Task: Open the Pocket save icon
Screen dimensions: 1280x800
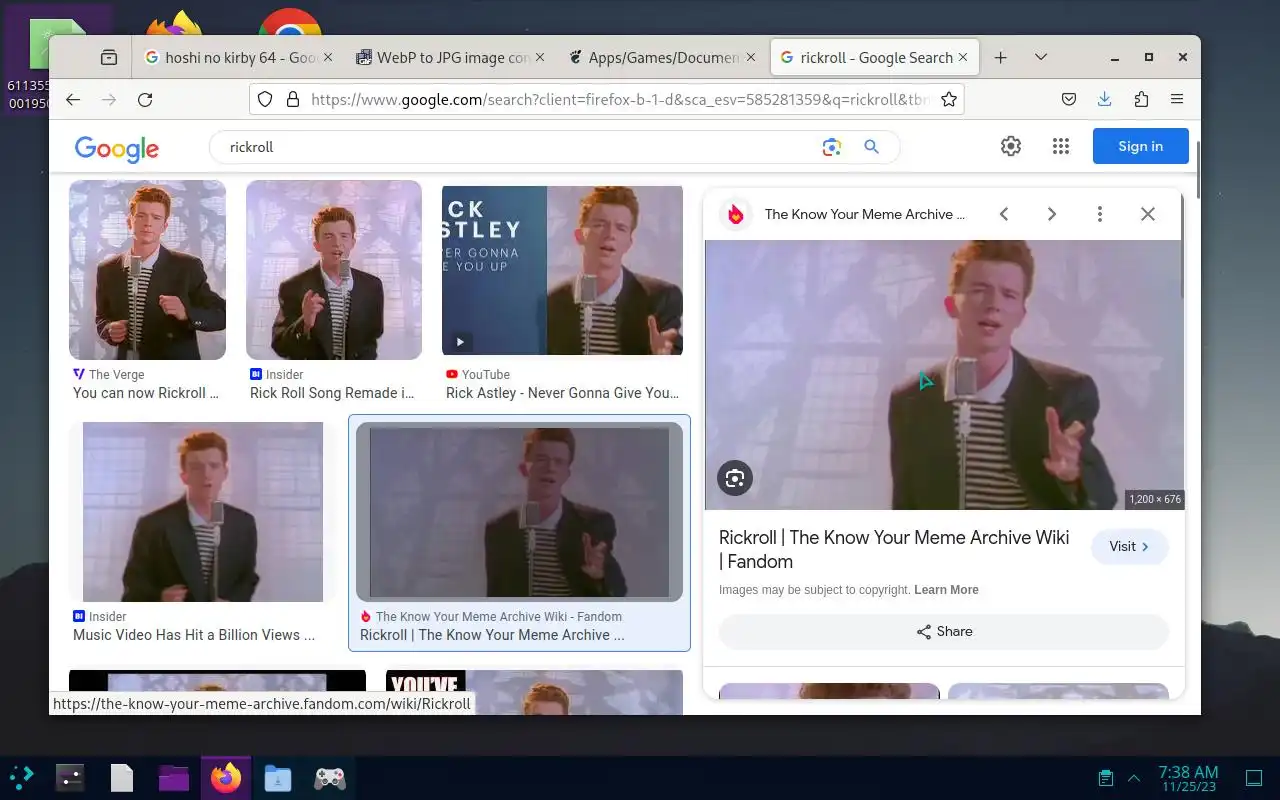Action: click(1069, 99)
